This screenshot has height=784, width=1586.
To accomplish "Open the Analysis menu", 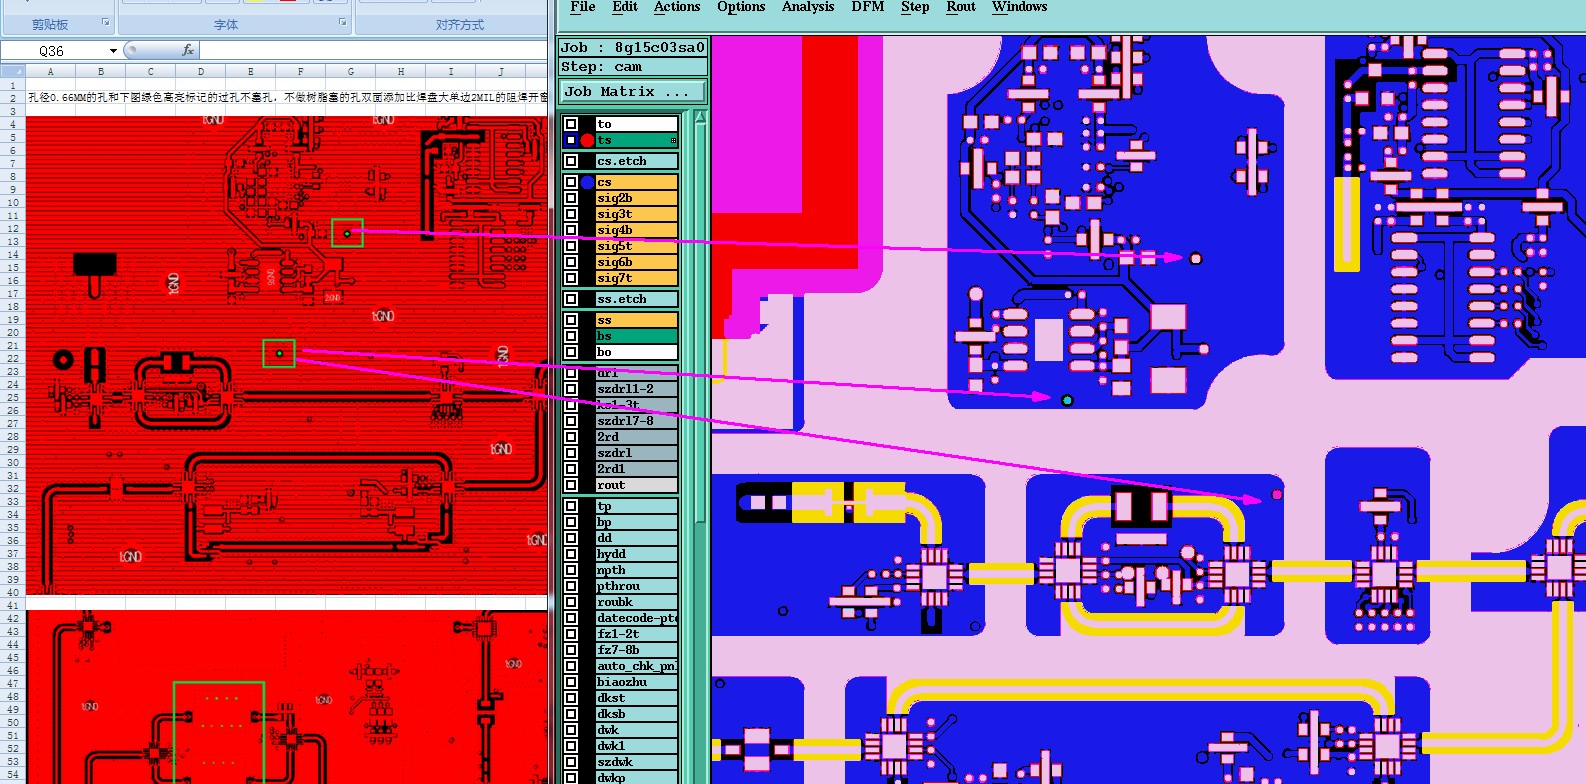I will [x=808, y=7].
